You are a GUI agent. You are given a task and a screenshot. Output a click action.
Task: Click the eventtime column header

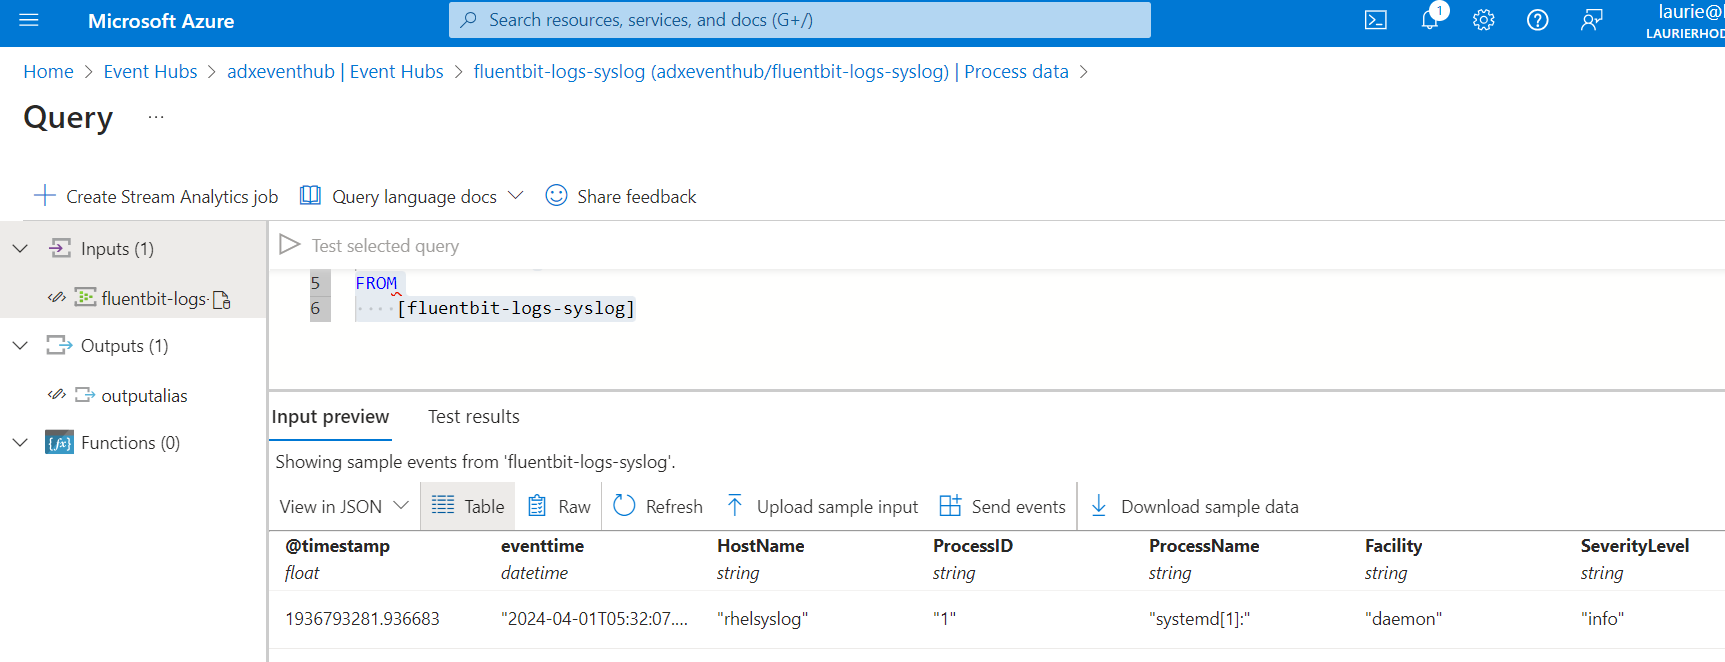click(x=542, y=546)
